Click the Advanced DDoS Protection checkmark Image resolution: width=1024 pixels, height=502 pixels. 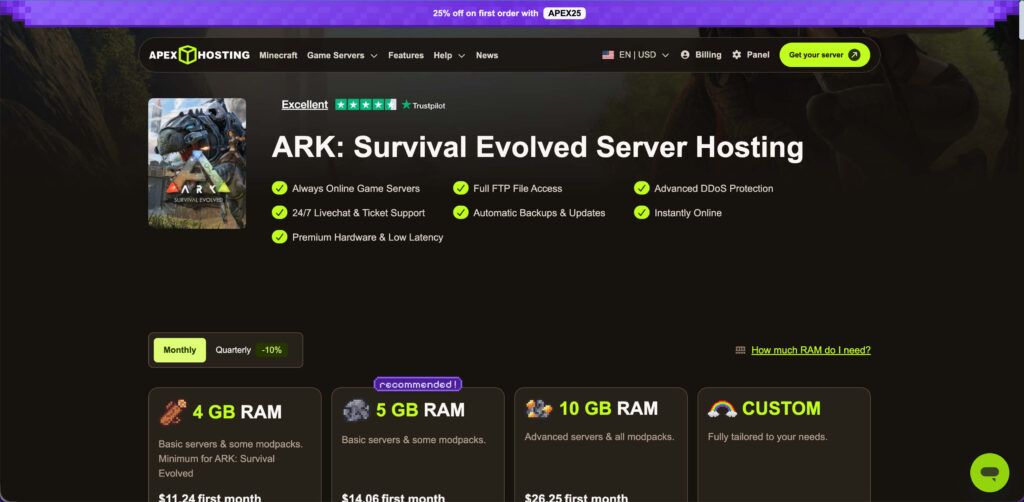point(642,188)
